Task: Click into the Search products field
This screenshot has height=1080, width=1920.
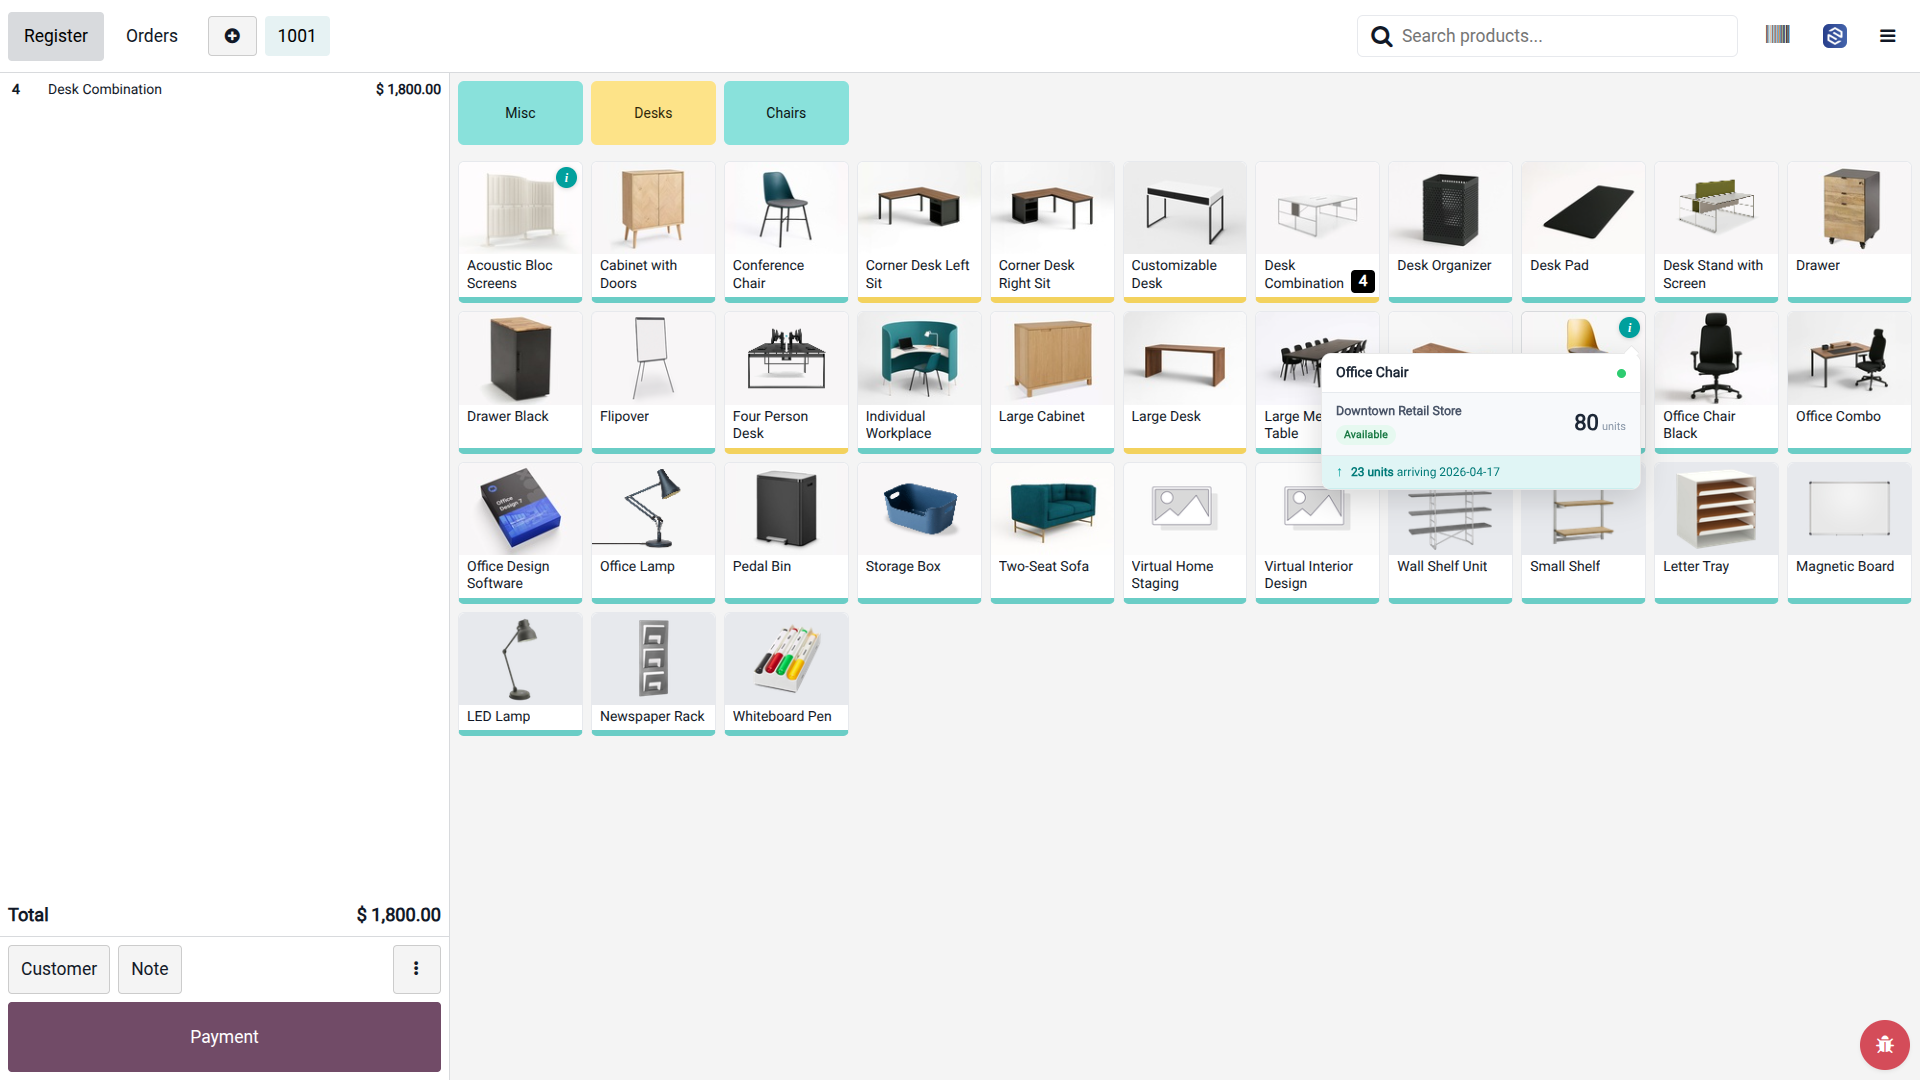Action: [x=1547, y=36]
